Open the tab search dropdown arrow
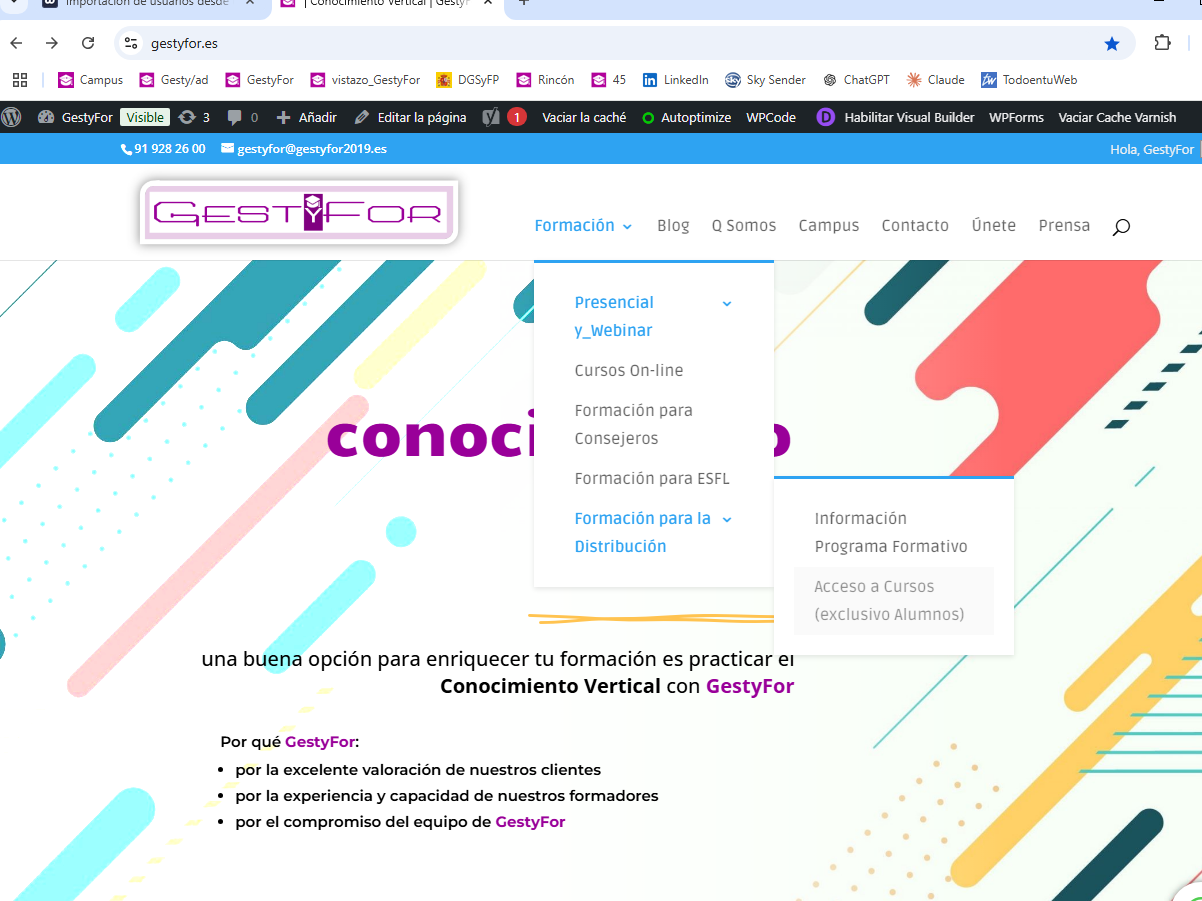This screenshot has width=1202, height=901. tap(12, 3)
